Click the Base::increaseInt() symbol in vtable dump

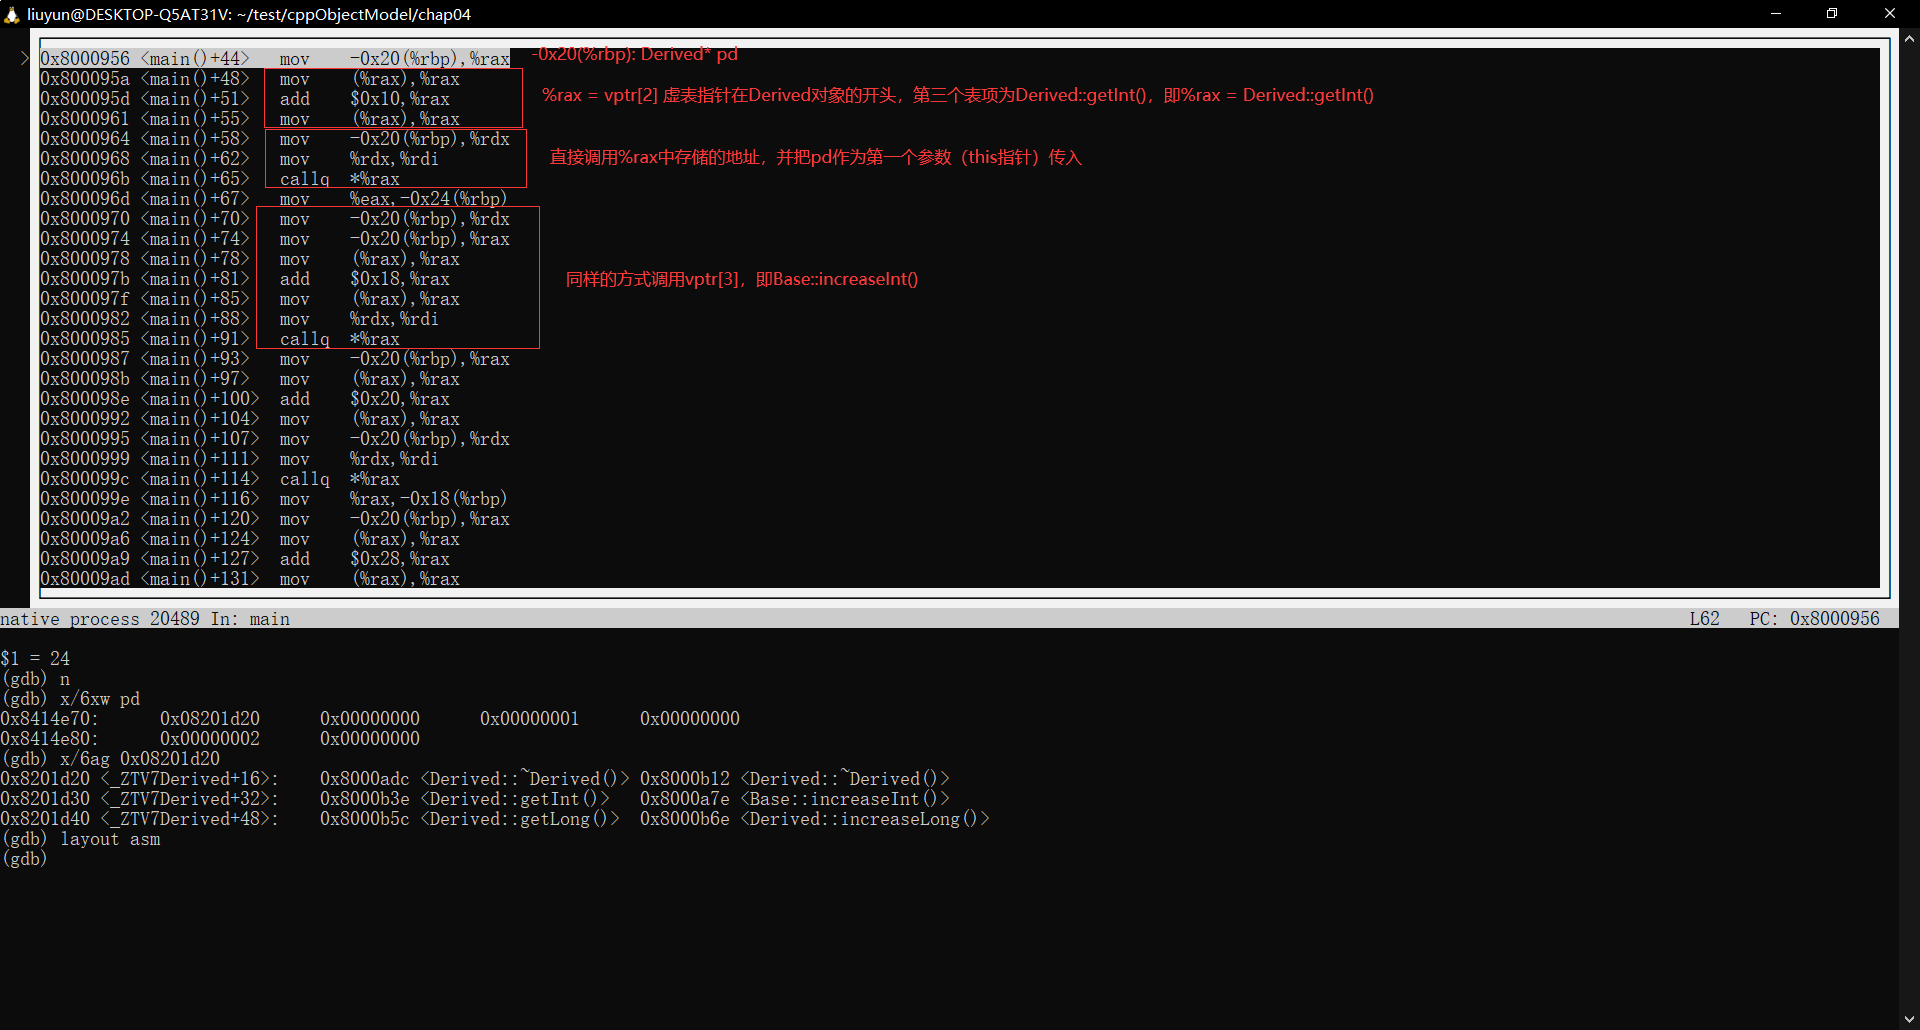tap(845, 799)
